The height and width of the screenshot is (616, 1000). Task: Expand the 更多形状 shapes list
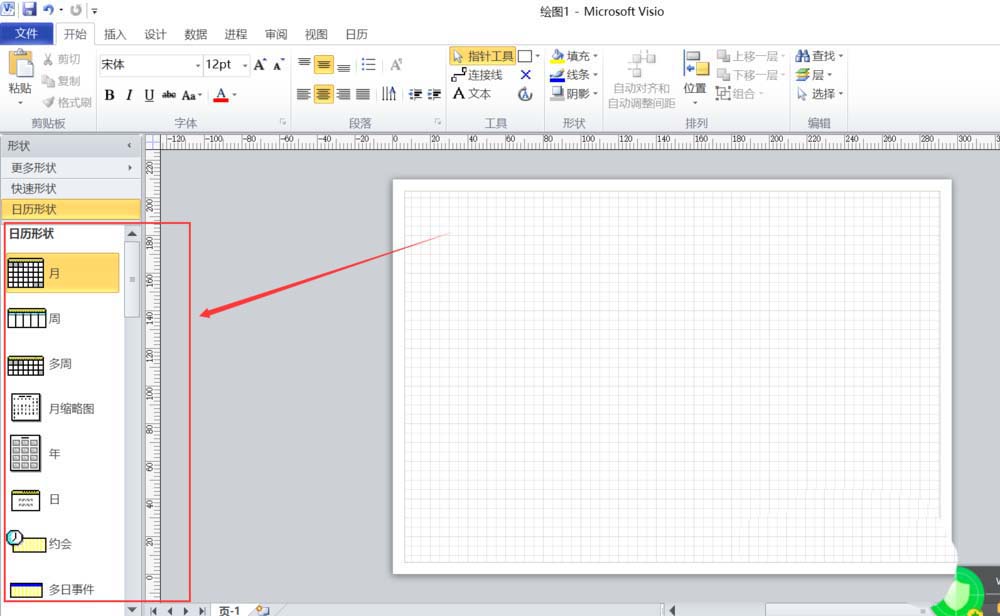[40, 168]
